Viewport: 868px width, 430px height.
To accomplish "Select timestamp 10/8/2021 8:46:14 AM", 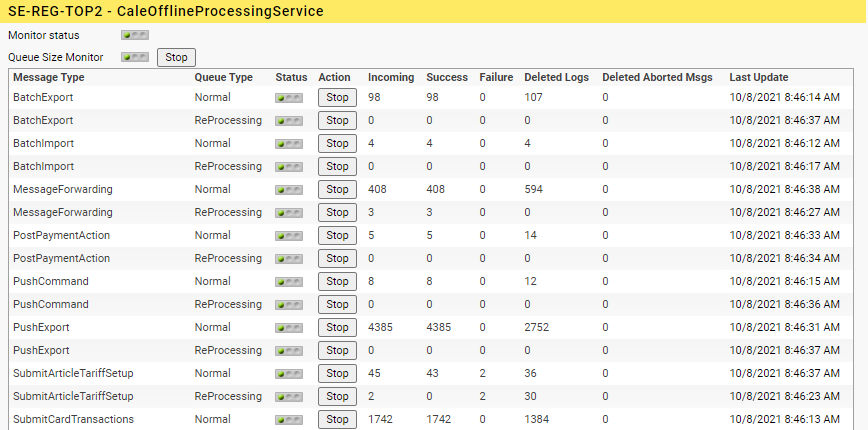I will pyautogui.click(x=785, y=97).
